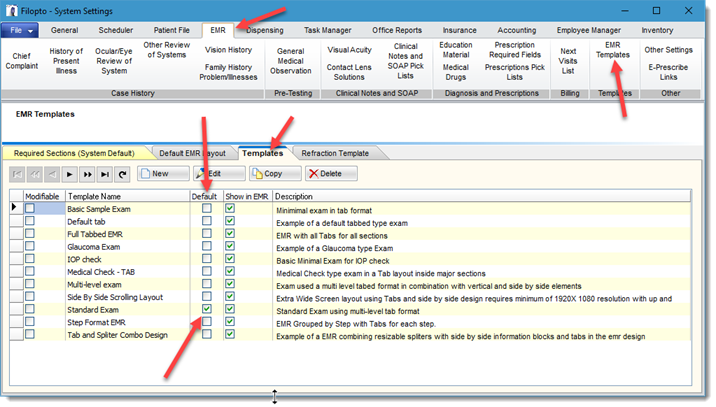Image resolution: width=716 pixels, height=407 pixels.
Task: Toggle Modifiable checkbox for Basic Sample Exam
Action: [x=30, y=208]
